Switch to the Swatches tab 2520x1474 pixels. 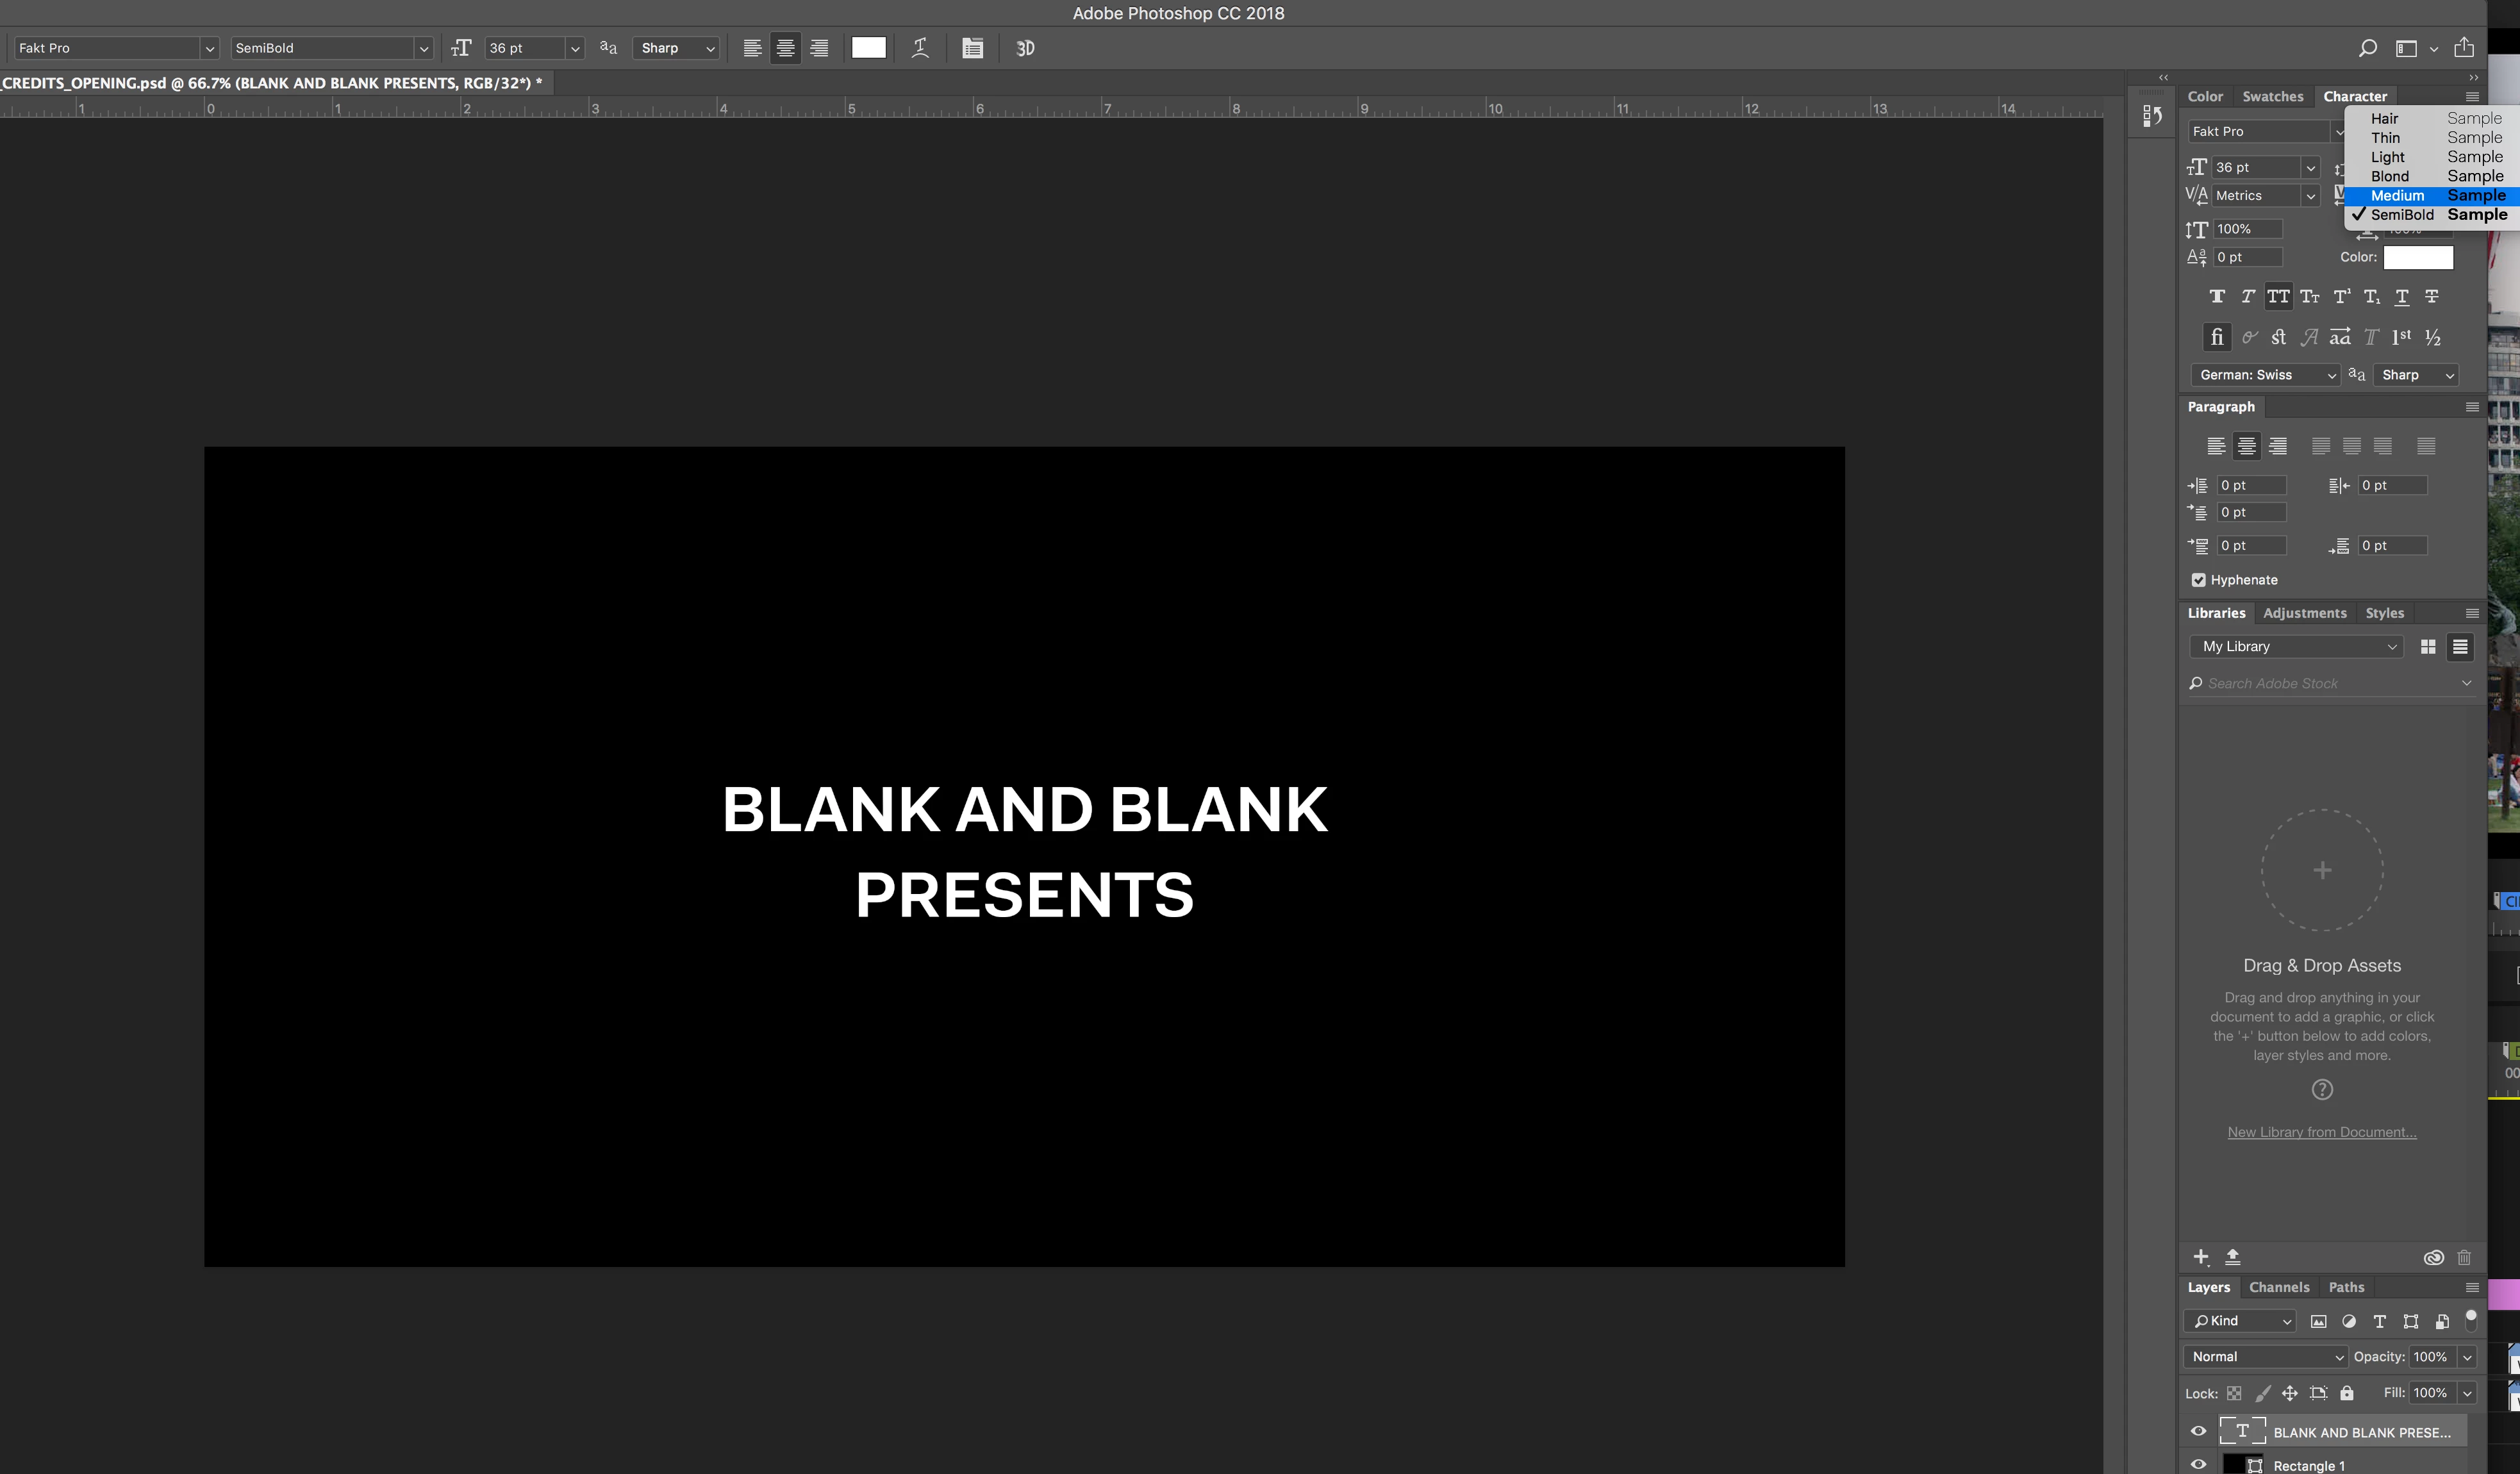pyautogui.click(x=2272, y=97)
